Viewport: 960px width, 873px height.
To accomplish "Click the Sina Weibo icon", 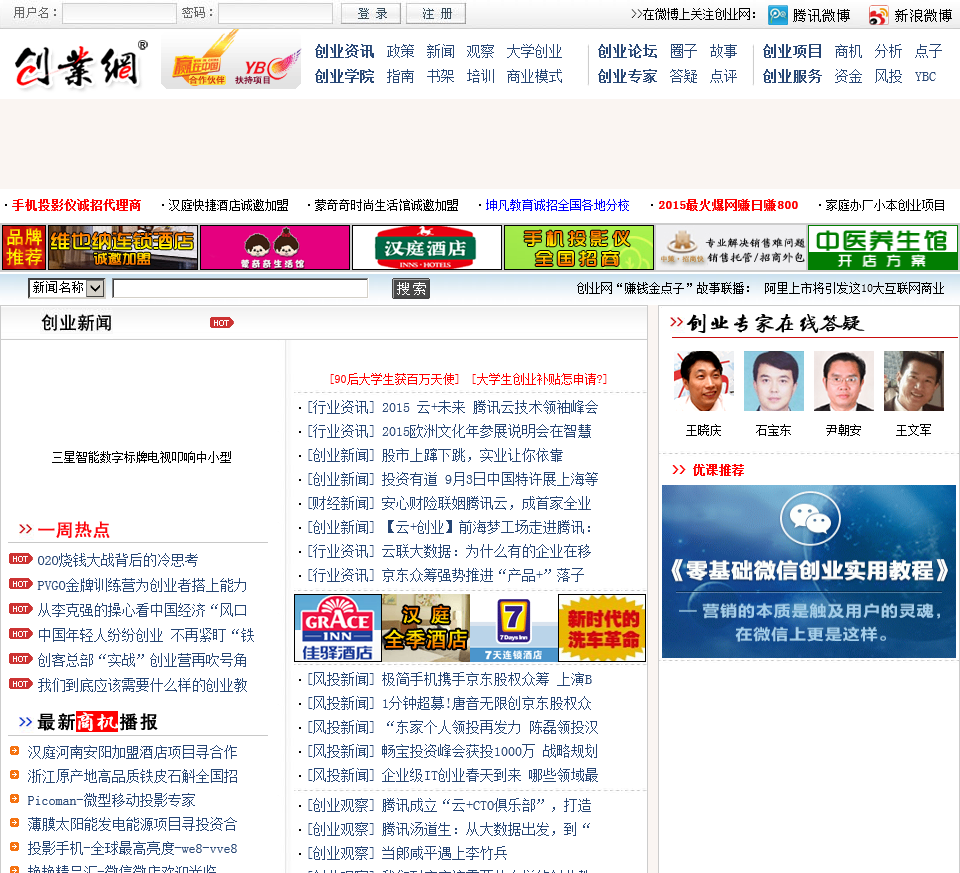I will coord(879,15).
